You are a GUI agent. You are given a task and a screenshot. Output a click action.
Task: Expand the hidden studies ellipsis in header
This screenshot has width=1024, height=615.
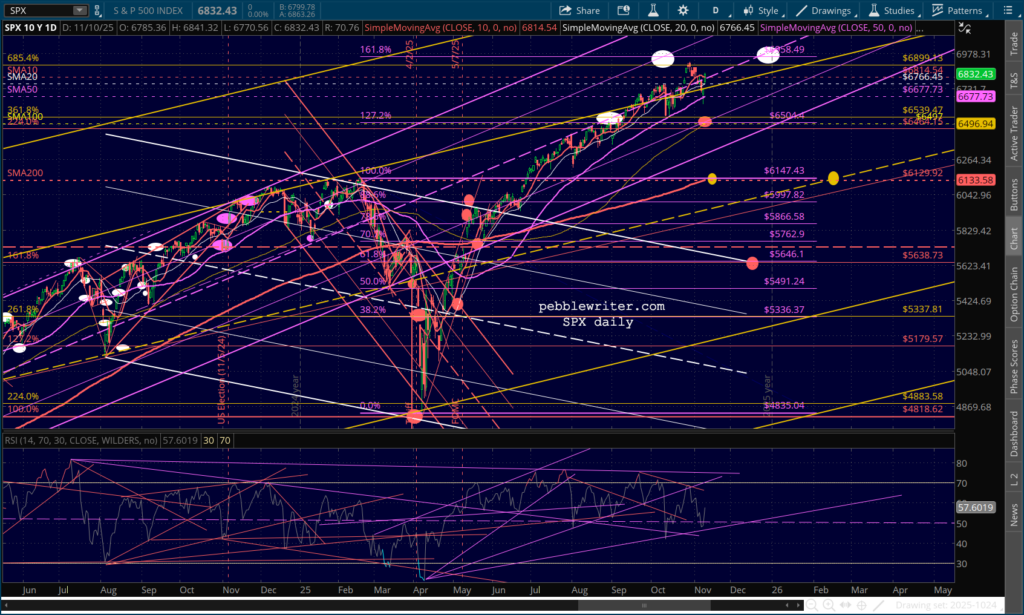coord(920,28)
